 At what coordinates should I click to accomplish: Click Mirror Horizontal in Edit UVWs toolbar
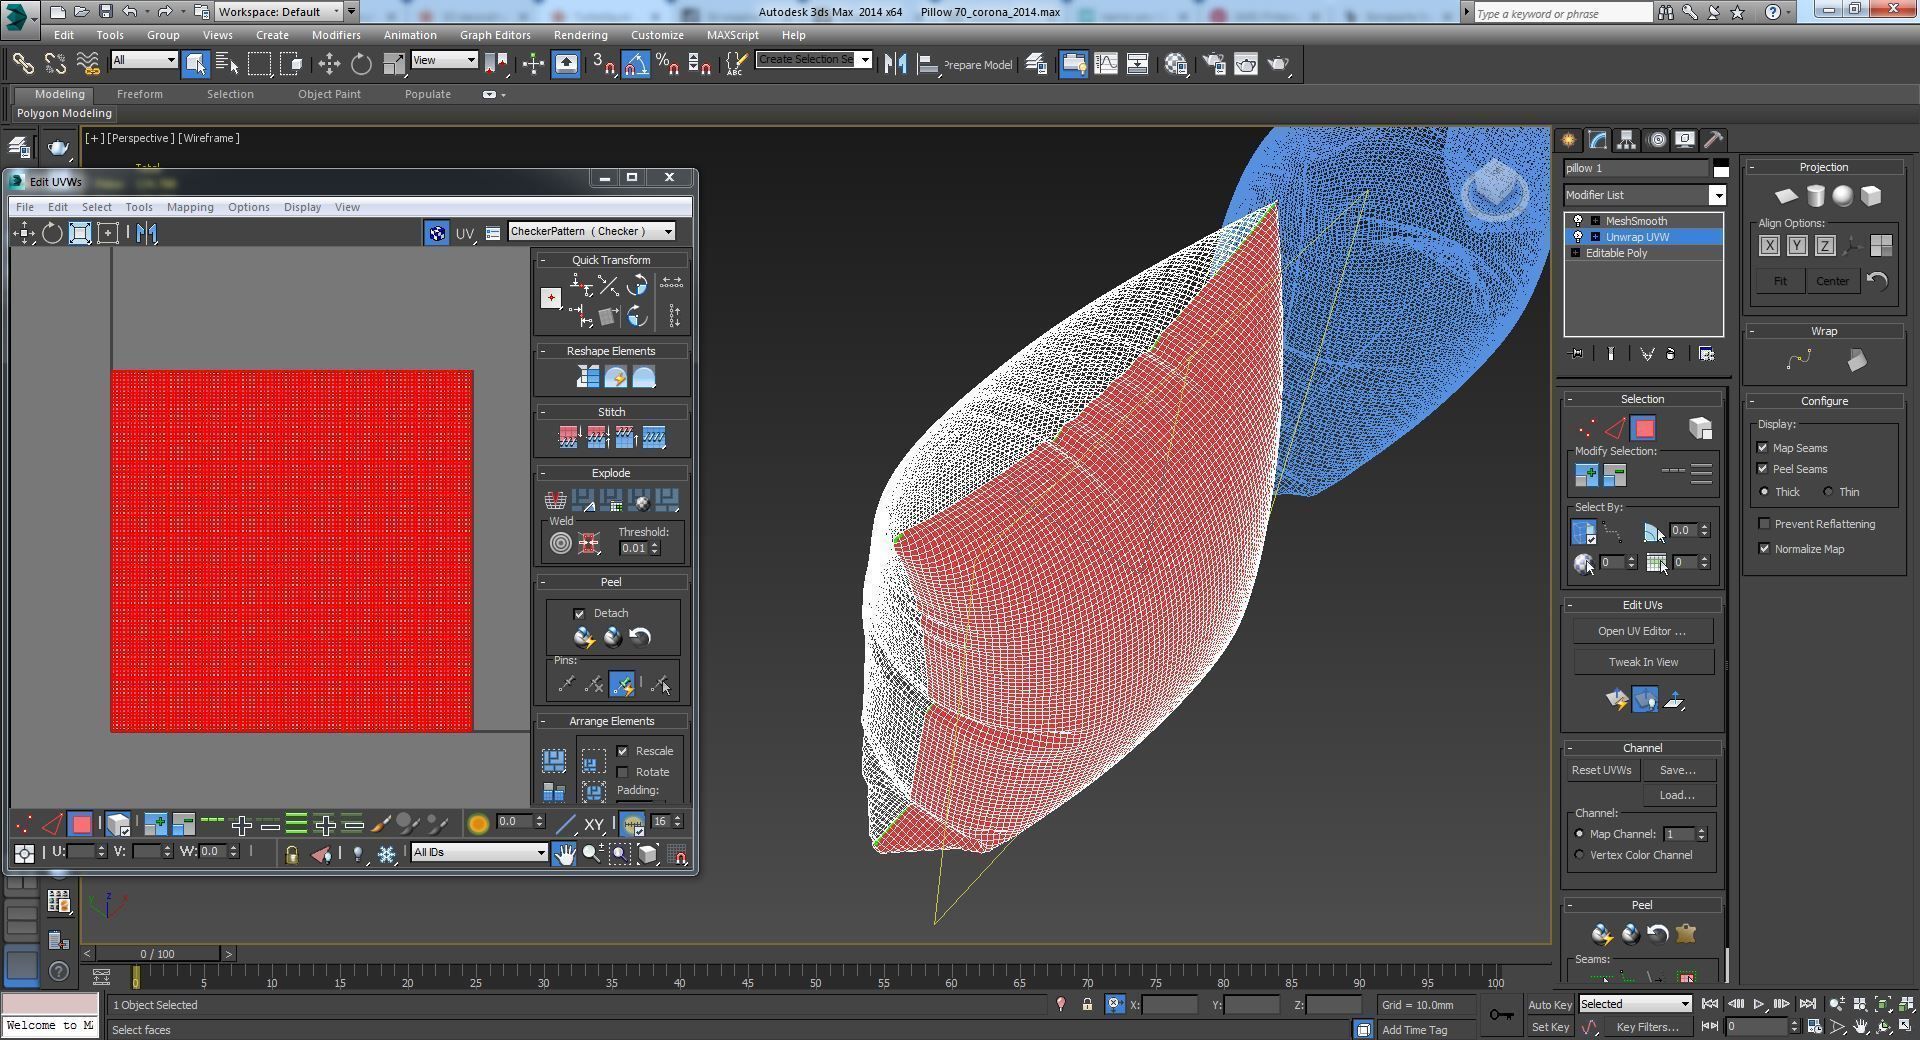[x=147, y=234]
